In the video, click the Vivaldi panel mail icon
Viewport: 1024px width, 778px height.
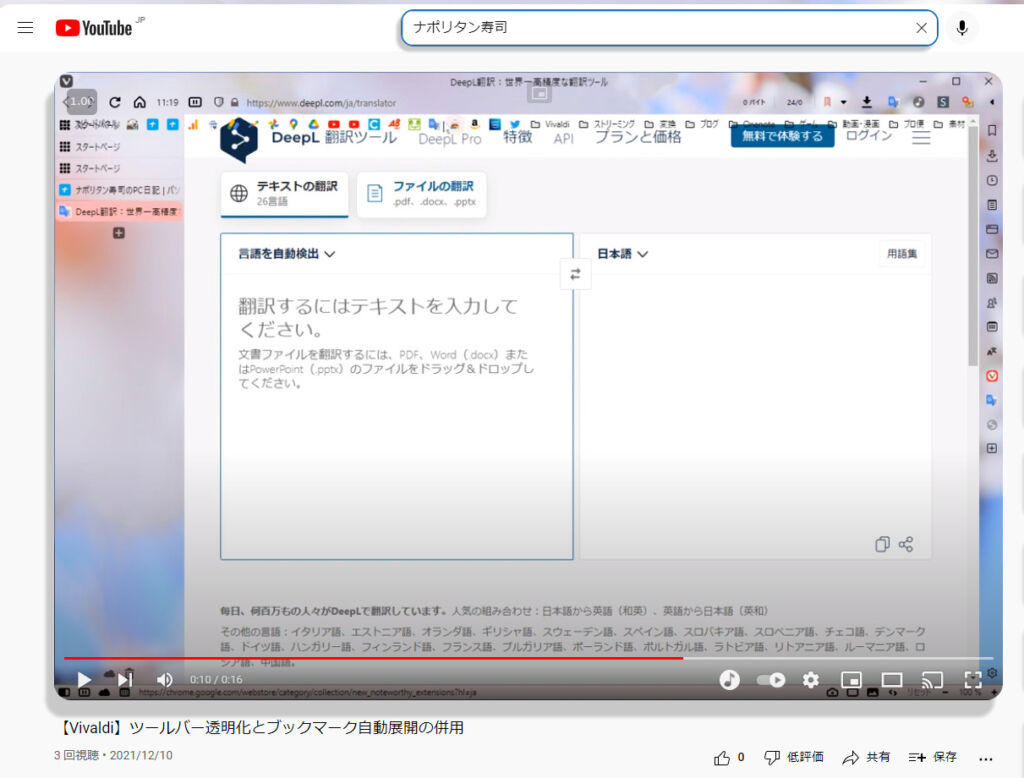[991, 253]
